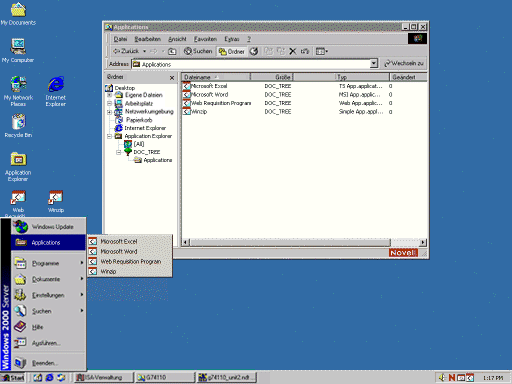
Task: Open Application Explorer desktop icon
Action: (x=18, y=167)
